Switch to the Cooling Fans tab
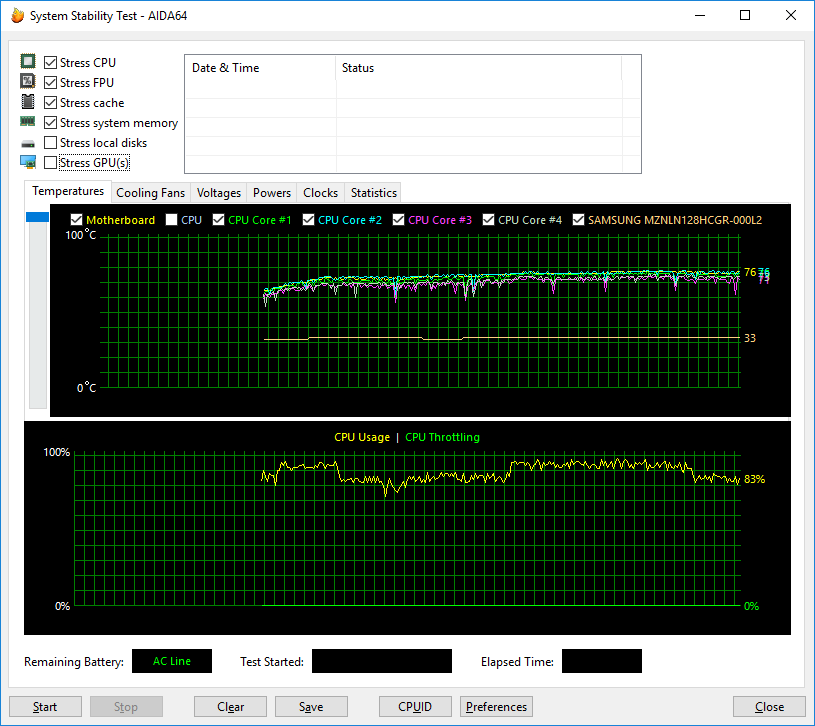 [150, 193]
